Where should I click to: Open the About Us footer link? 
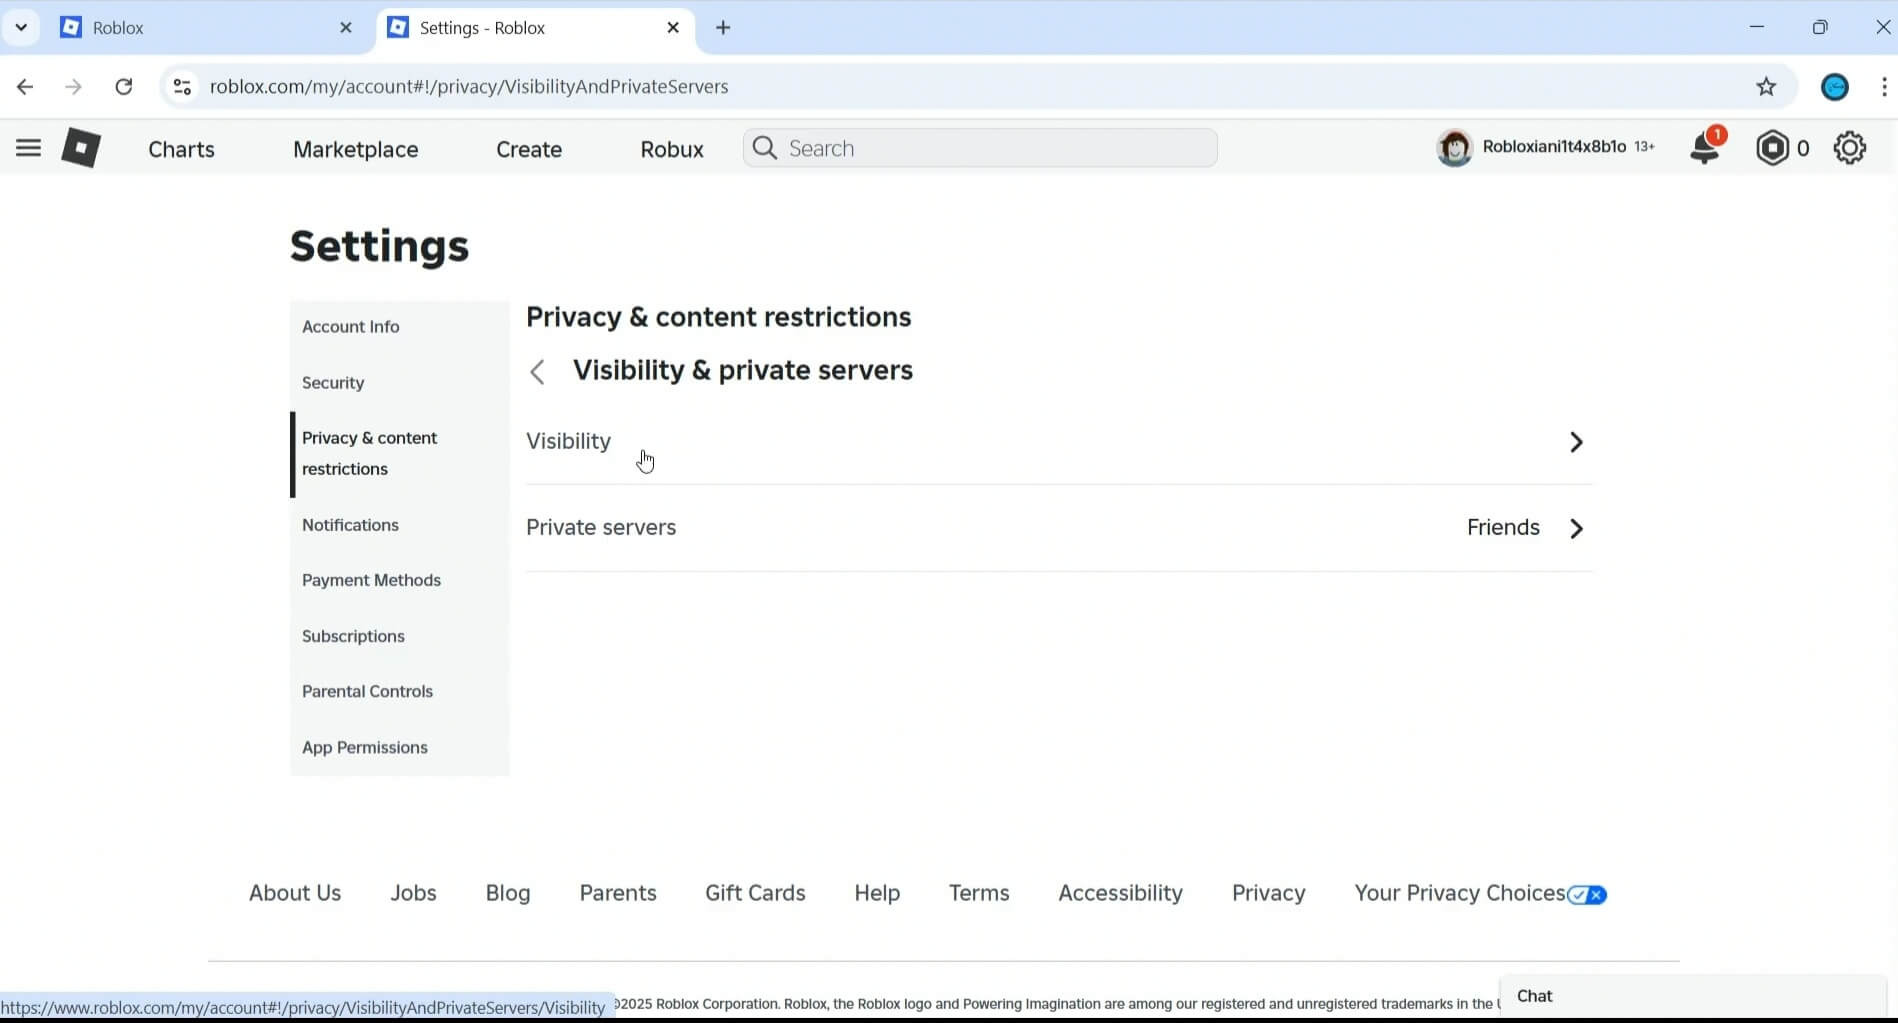tap(295, 893)
